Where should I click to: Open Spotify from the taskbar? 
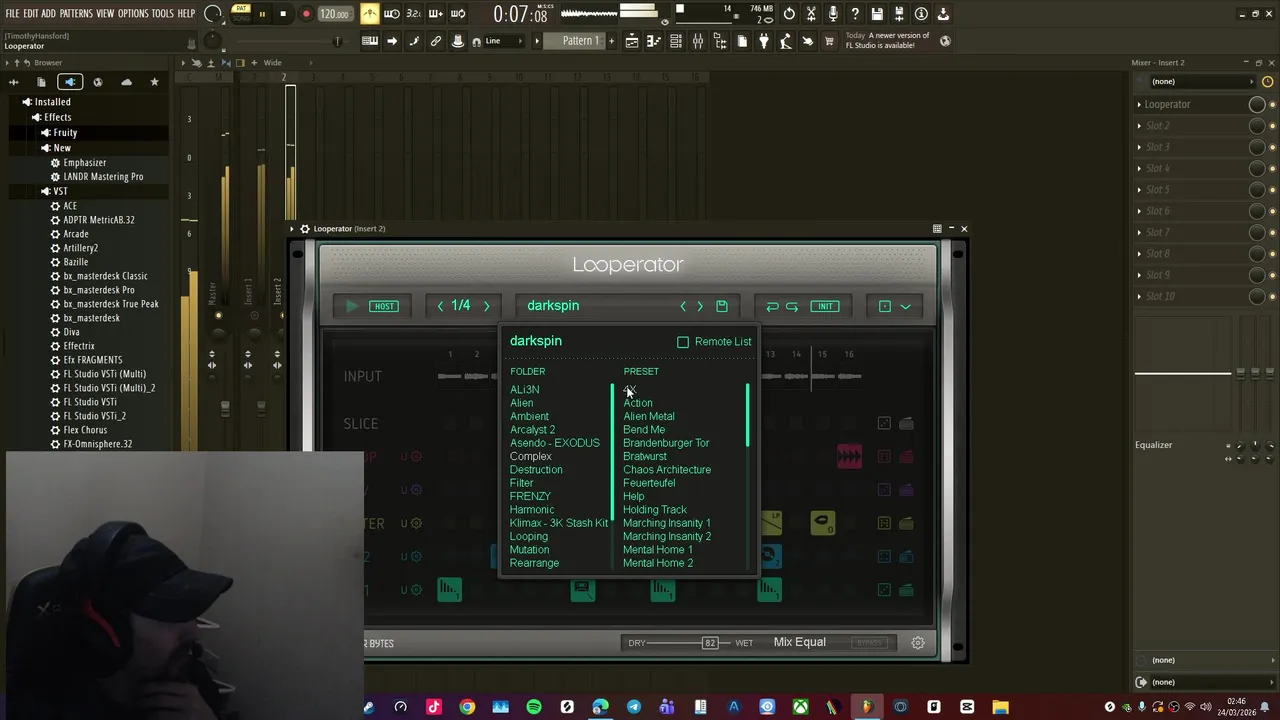534,707
